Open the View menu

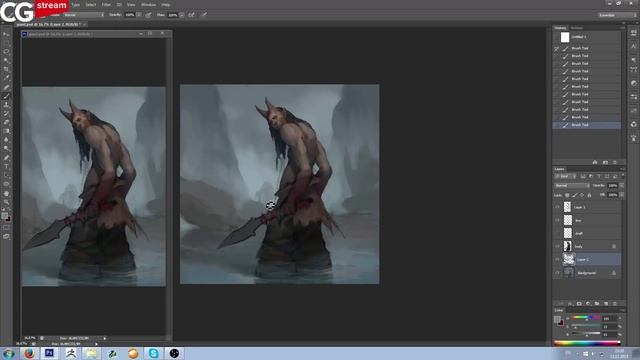click(131, 4)
